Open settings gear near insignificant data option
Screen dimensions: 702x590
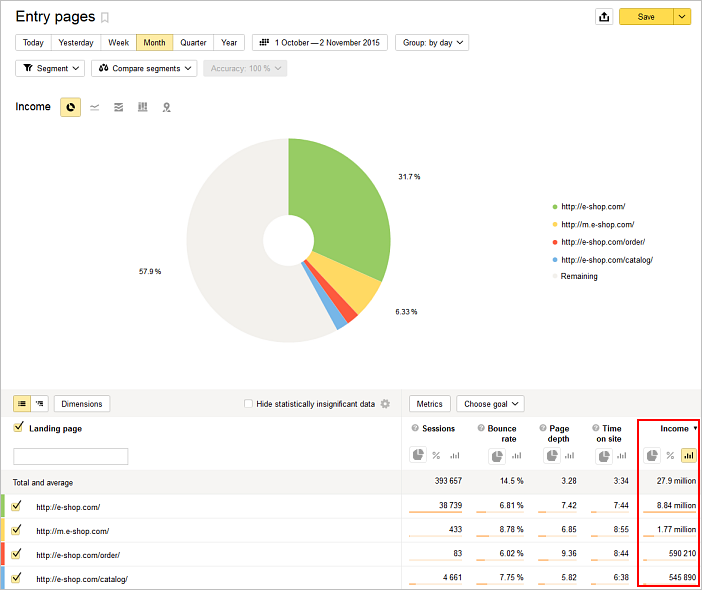pyautogui.click(x=385, y=404)
